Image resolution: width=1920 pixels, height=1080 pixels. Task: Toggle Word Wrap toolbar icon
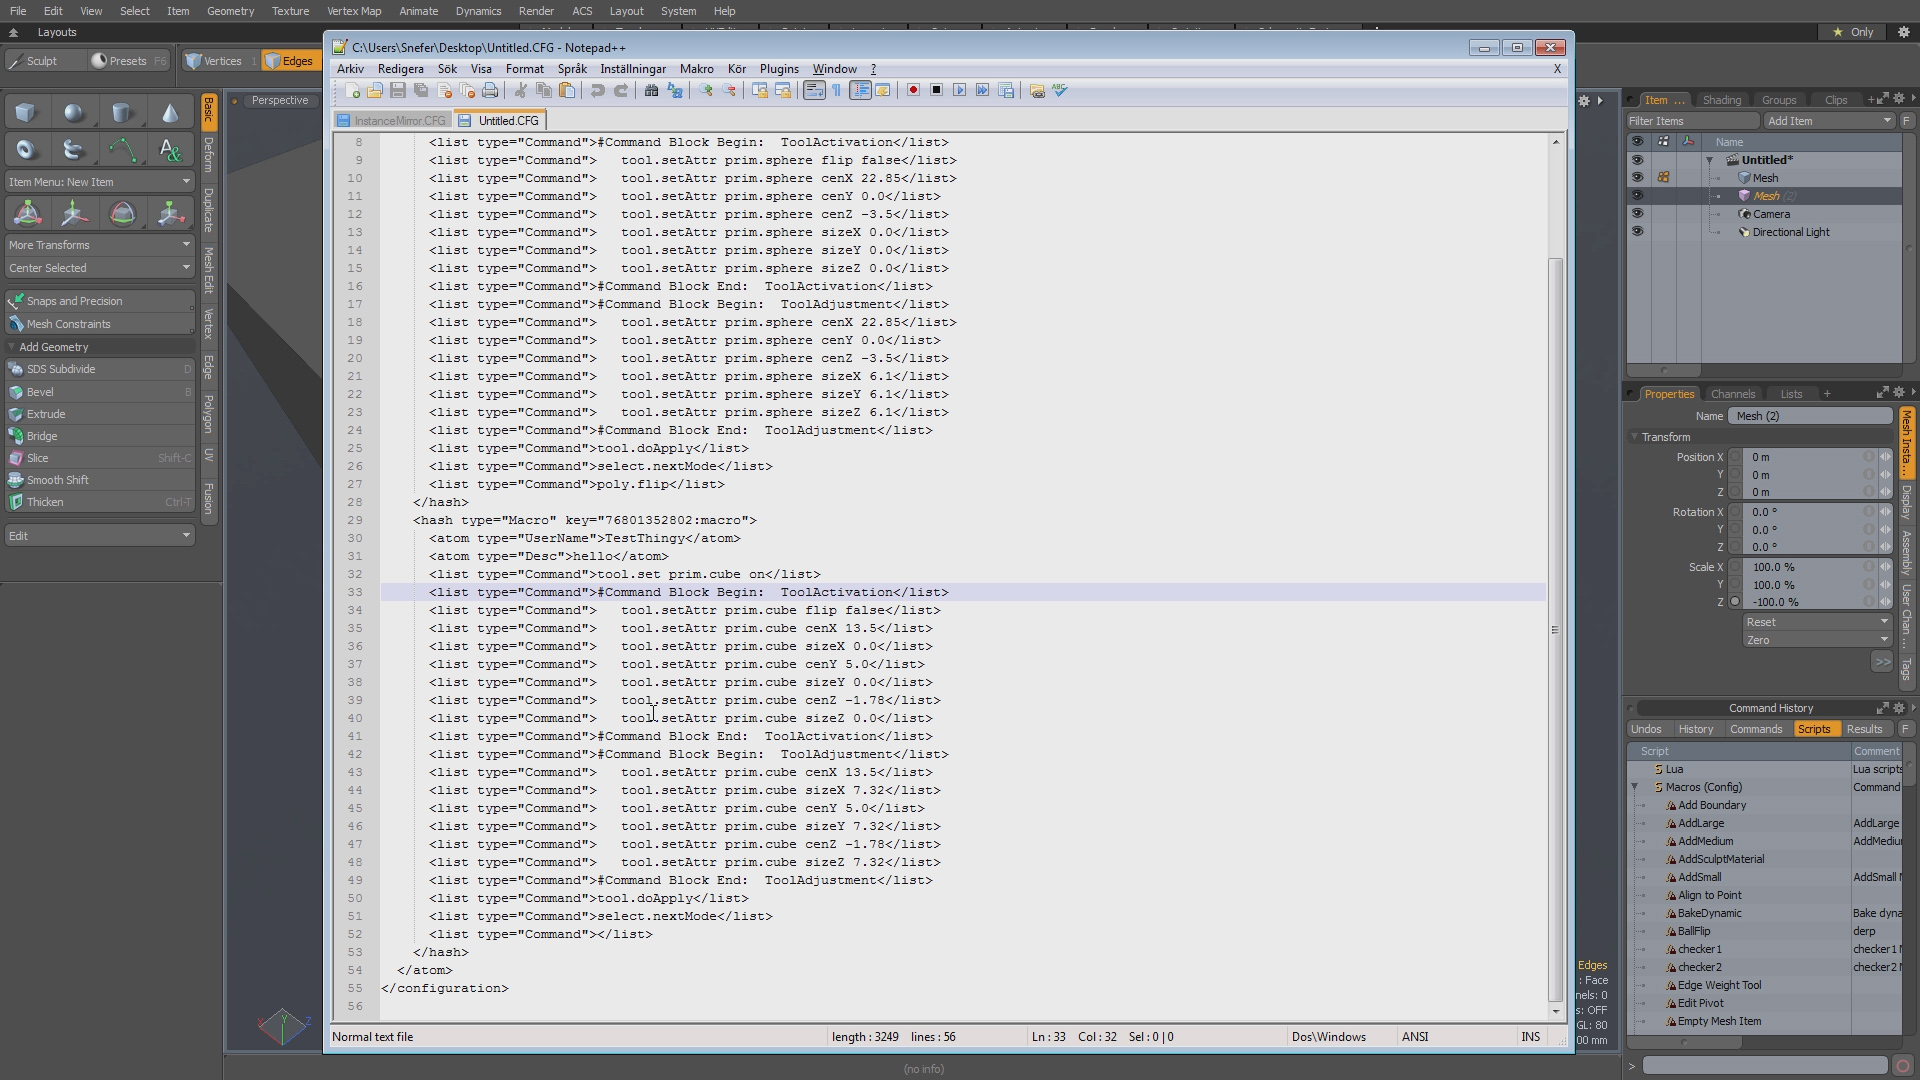pyautogui.click(x=814, y=91)
